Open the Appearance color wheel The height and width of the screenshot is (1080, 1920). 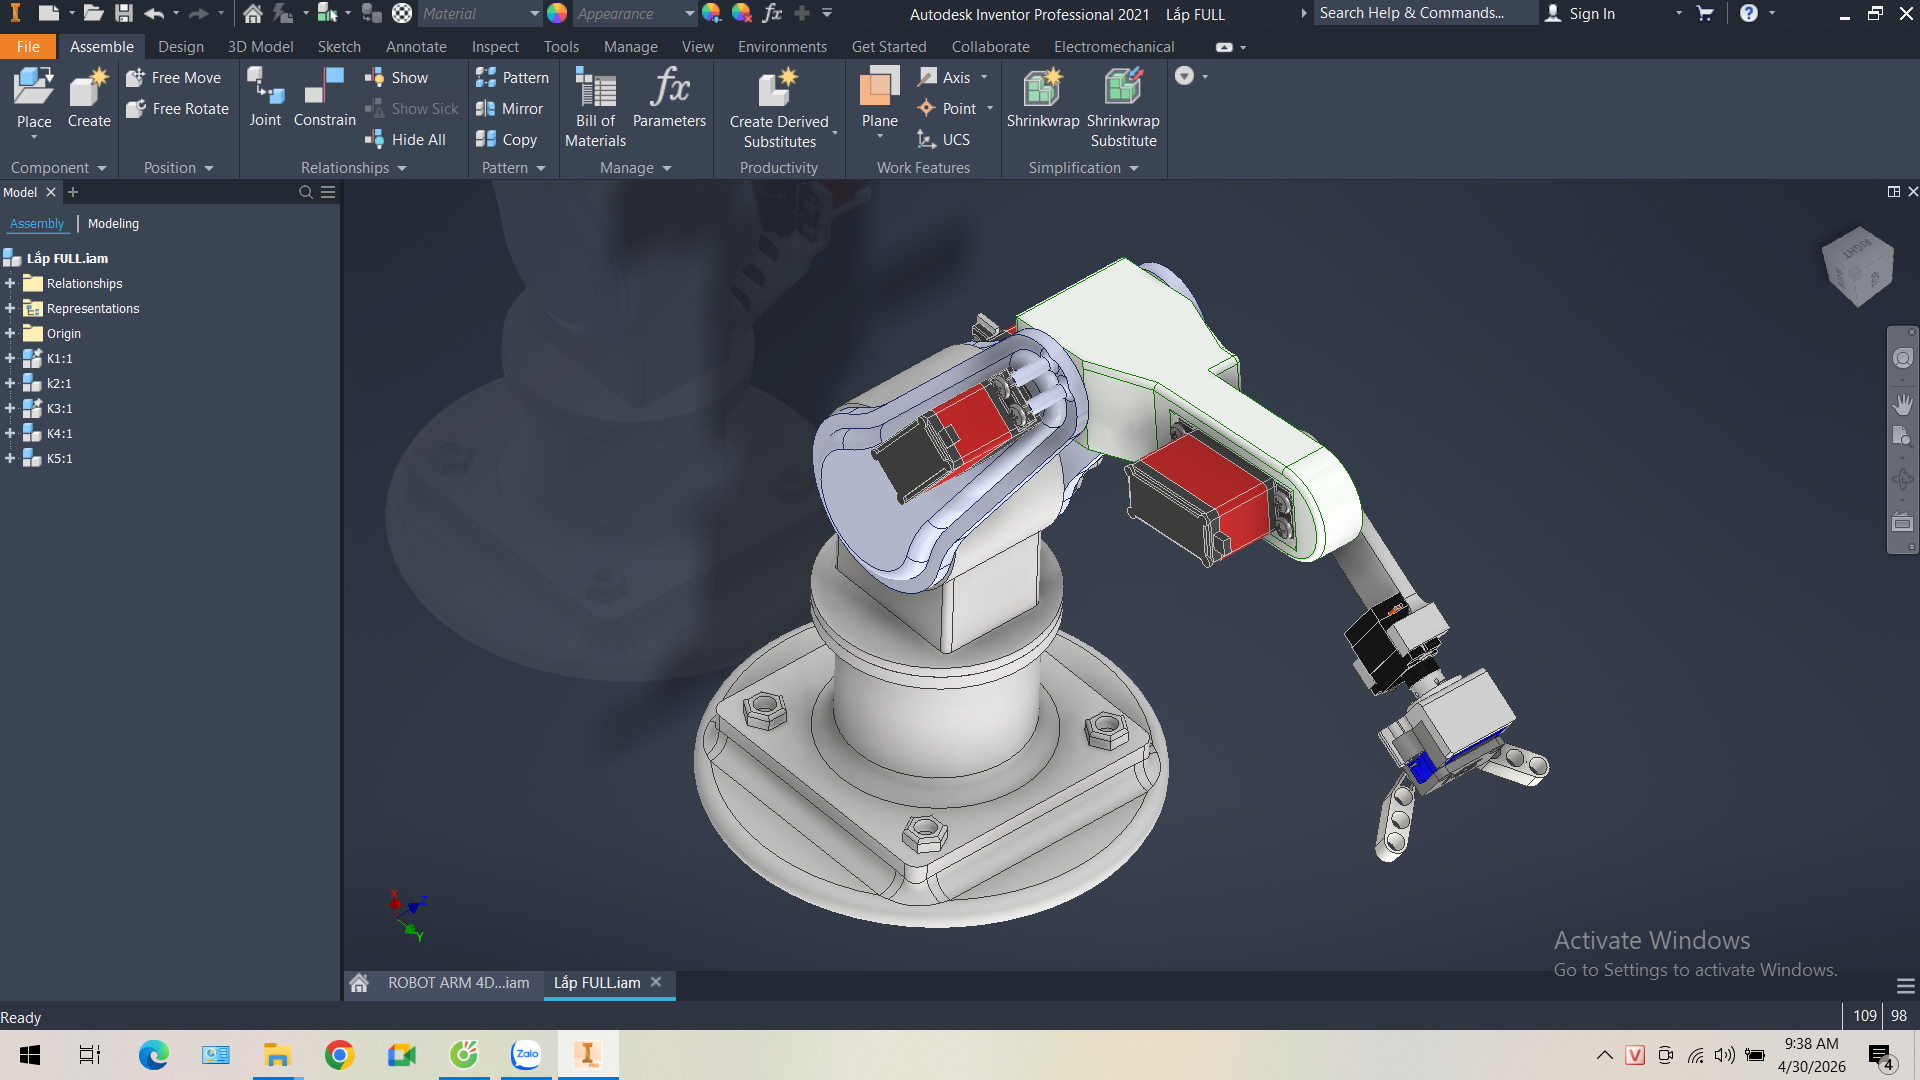click(x=557, y=14)
